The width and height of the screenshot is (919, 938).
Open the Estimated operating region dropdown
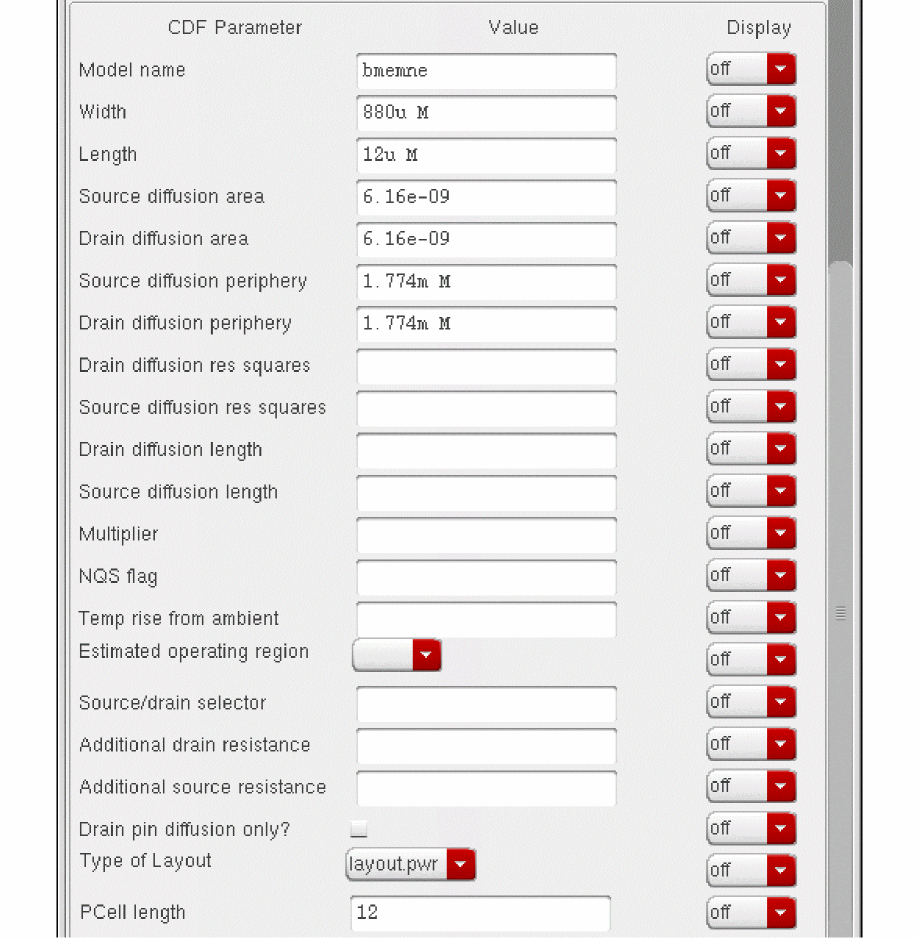coord(397,656)
